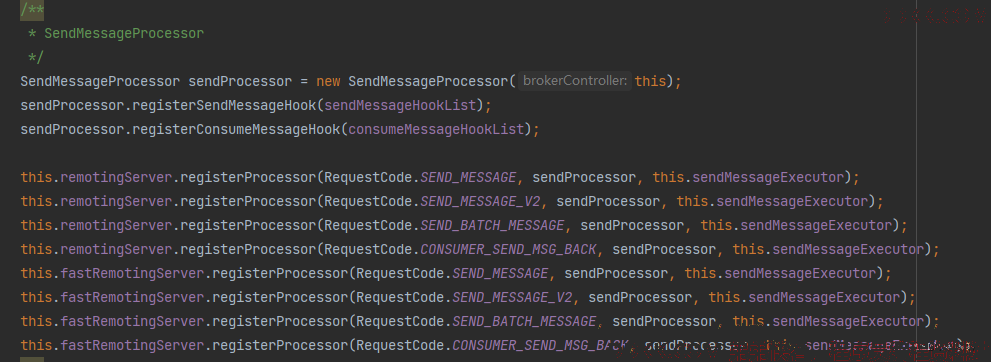Click SEND_MESSAGE on the first fastRemotingServer line

pyautogui.click(x=500, y=274)
